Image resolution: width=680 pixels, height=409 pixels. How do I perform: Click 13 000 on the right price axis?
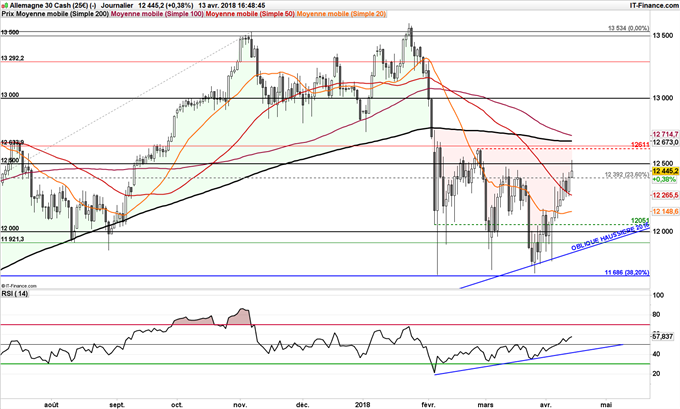(664, 98)
